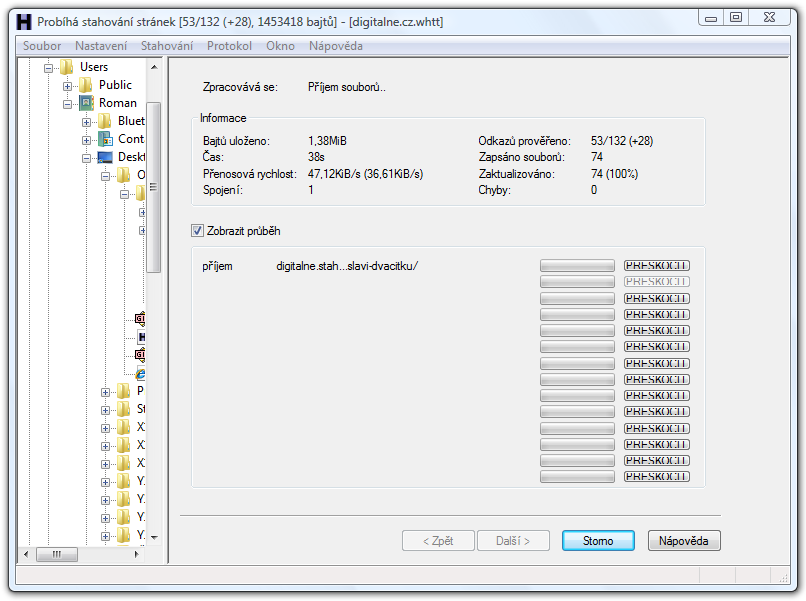Collapse the O folder node under Desktop
Viewport: 806px width, 601px height.
[105, 176]
